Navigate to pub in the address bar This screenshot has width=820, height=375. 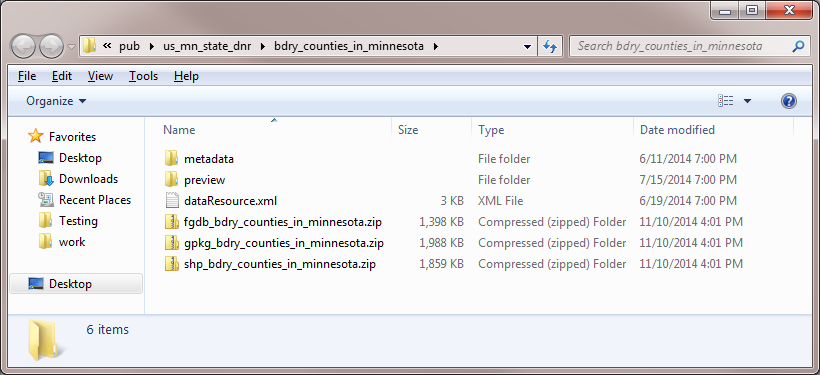coord(130,46)
